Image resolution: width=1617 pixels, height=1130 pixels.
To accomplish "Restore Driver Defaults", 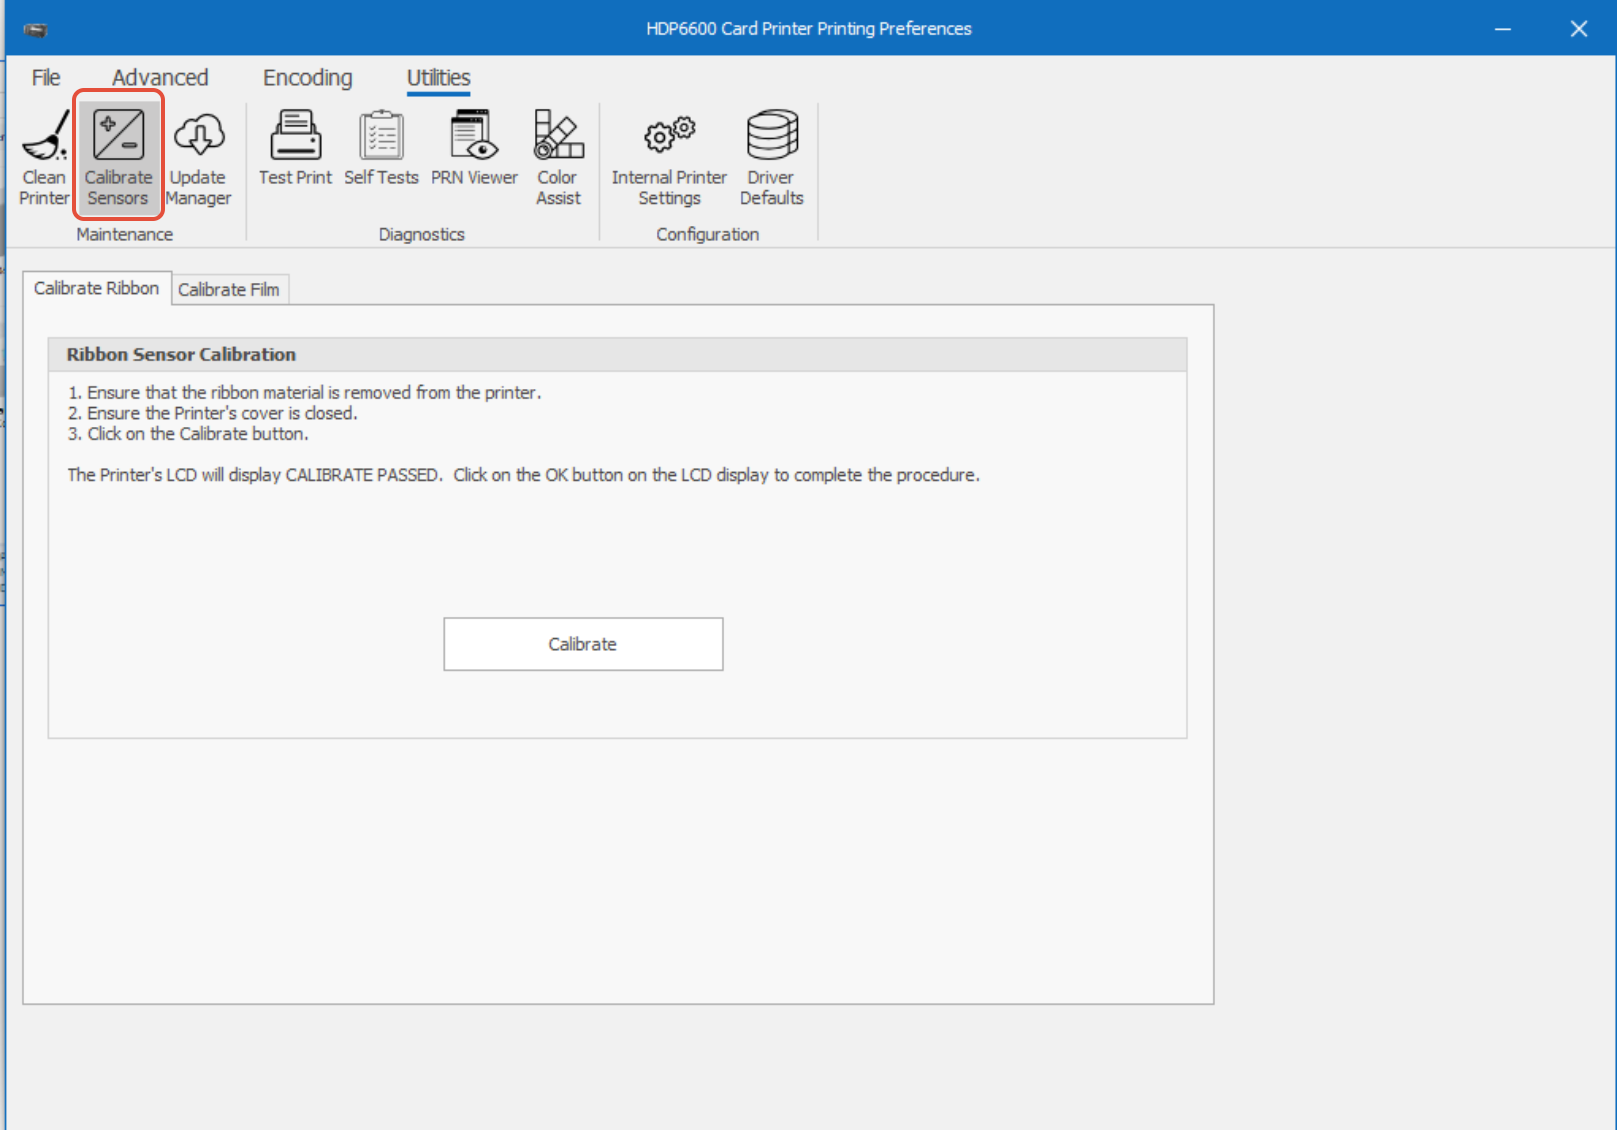I will pos(771,157).
